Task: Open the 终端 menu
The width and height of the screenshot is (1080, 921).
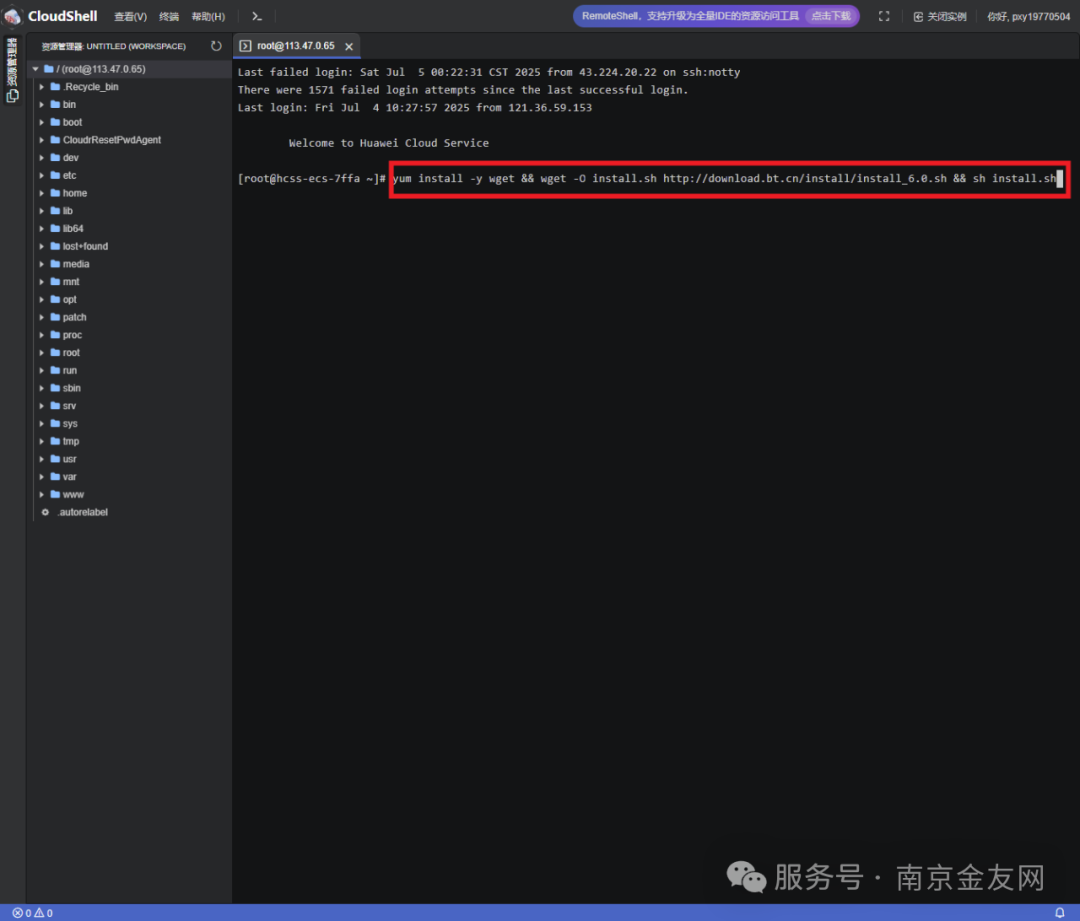Action: (x=169, y=16)
